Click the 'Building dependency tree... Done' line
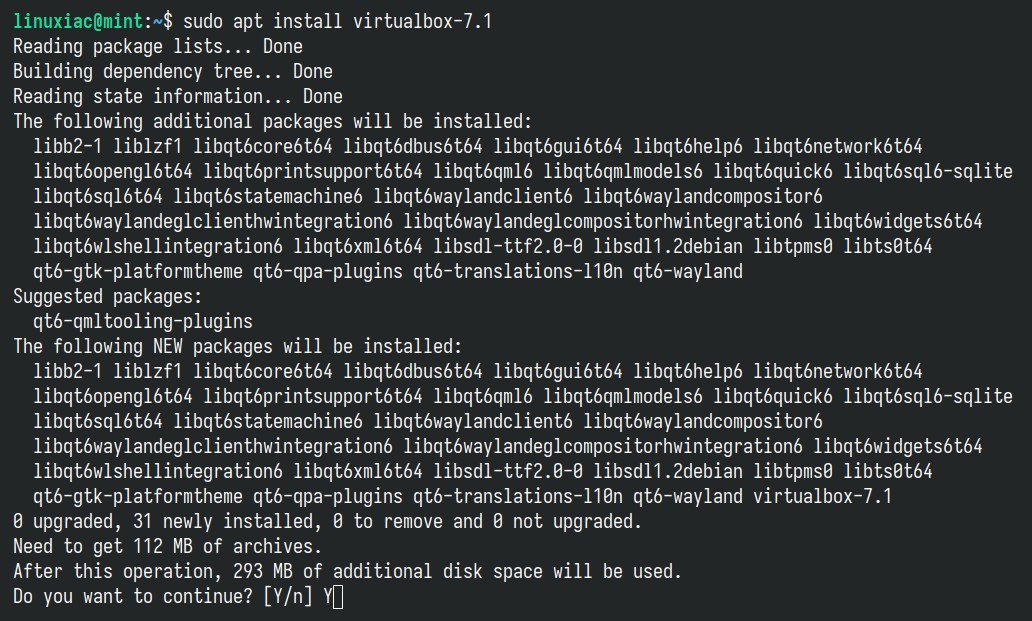This screenshot has height=621, width=1032. (173, 72)
